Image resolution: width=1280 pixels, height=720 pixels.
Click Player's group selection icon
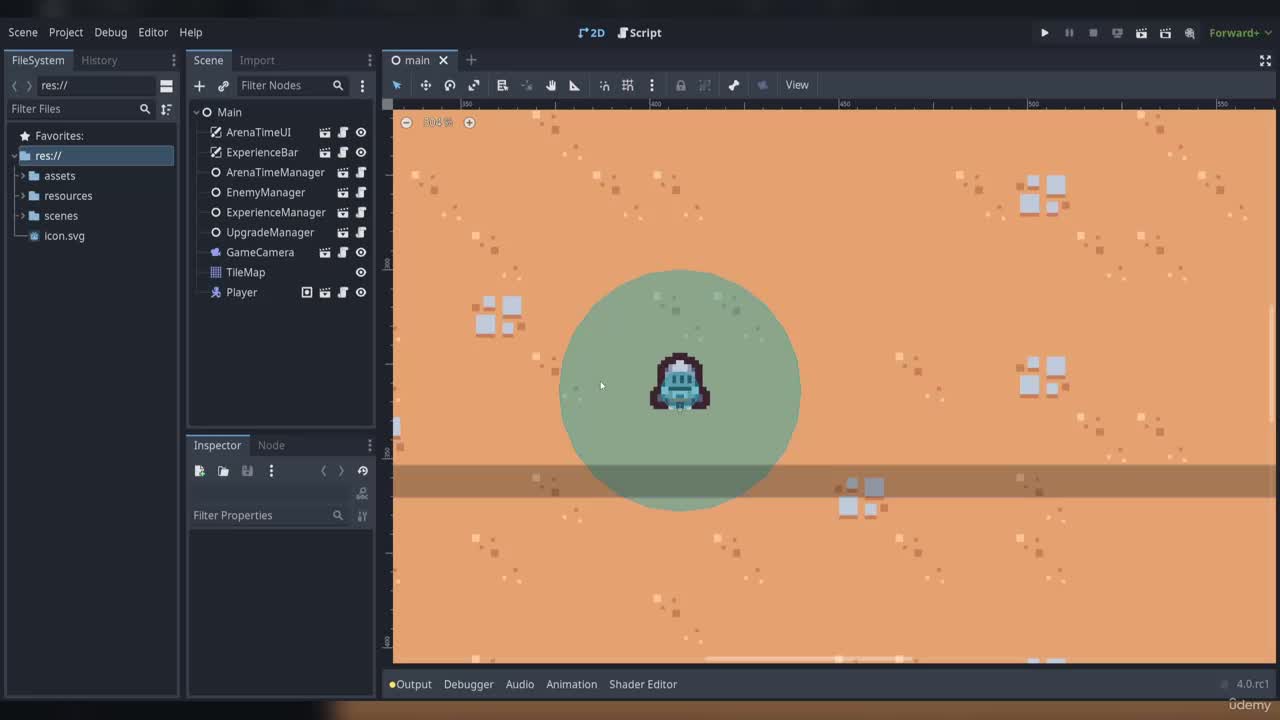307,292
